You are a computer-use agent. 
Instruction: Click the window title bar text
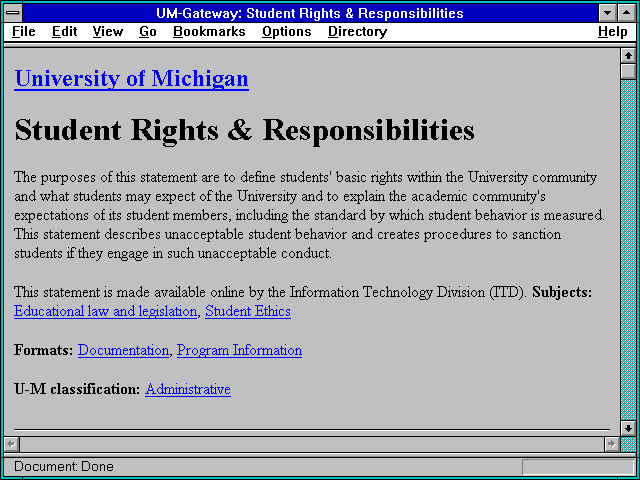point(310,13)
